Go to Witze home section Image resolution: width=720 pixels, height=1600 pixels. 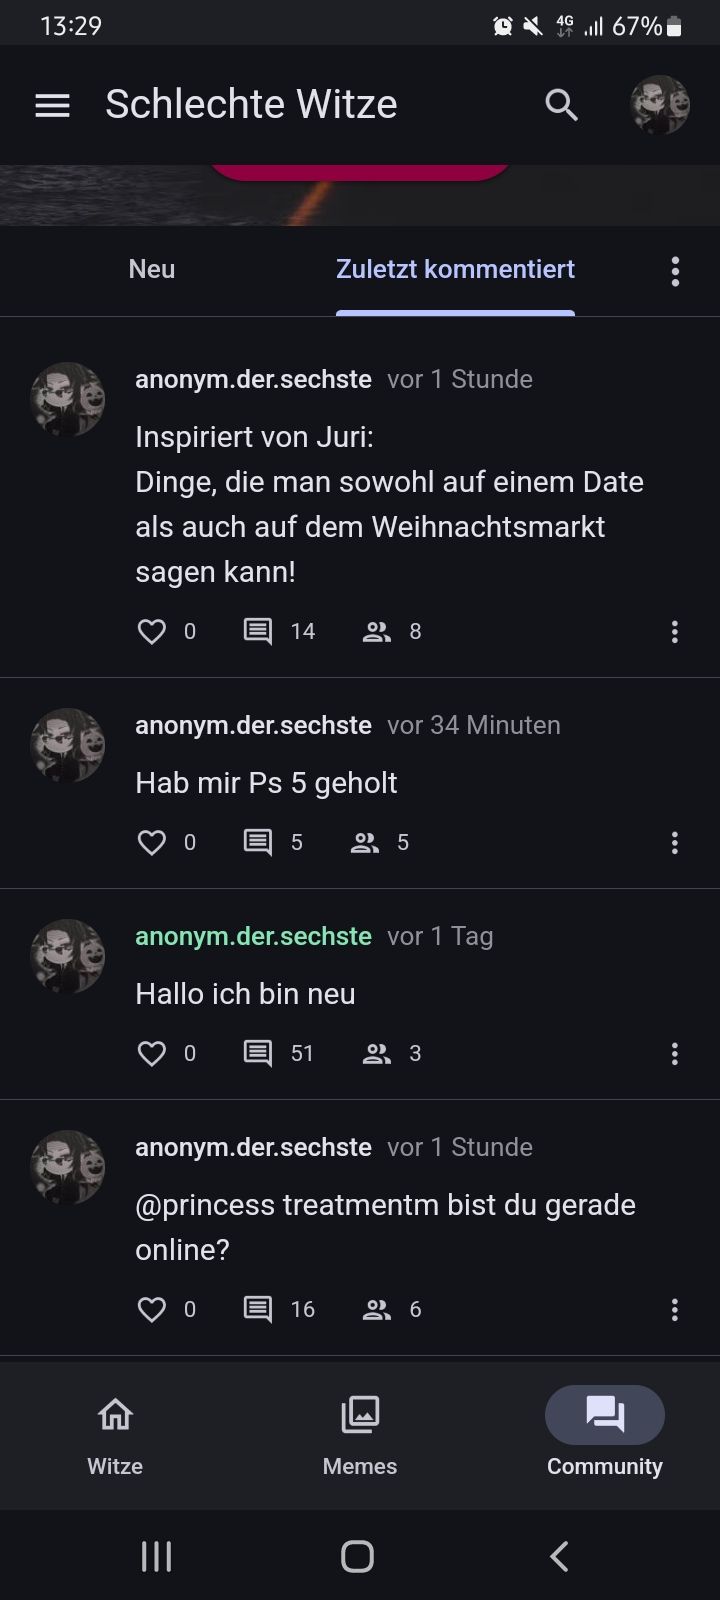click(x=115, y=1435)
